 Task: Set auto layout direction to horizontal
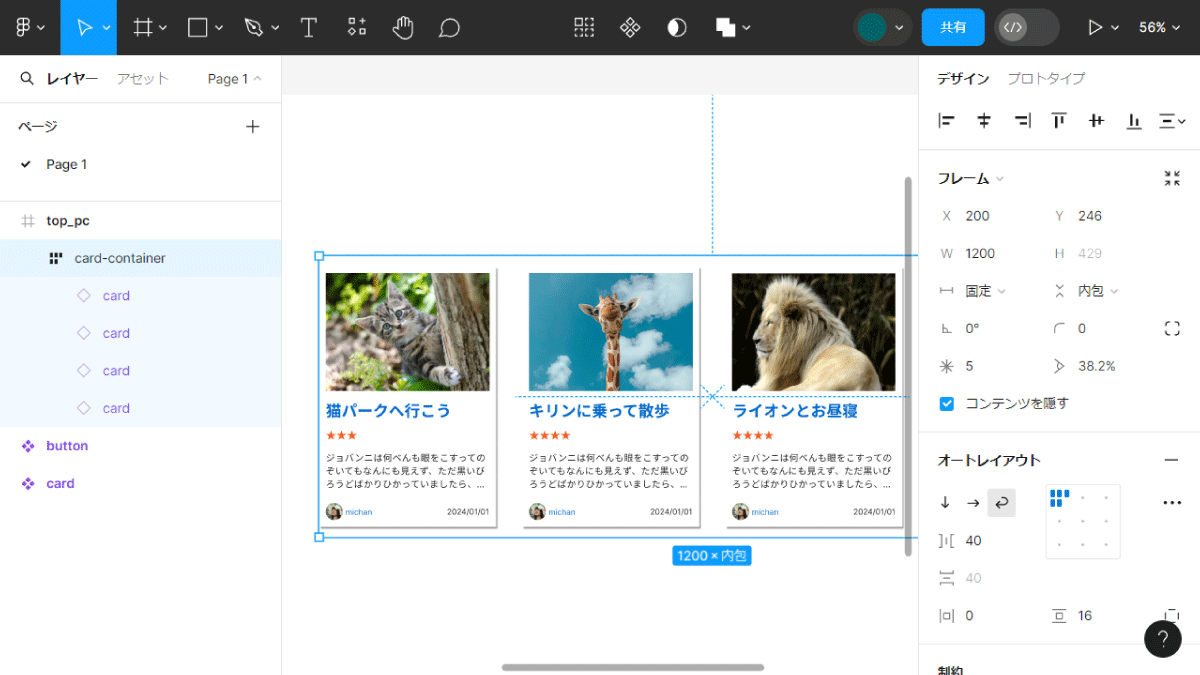click(973, 503)
